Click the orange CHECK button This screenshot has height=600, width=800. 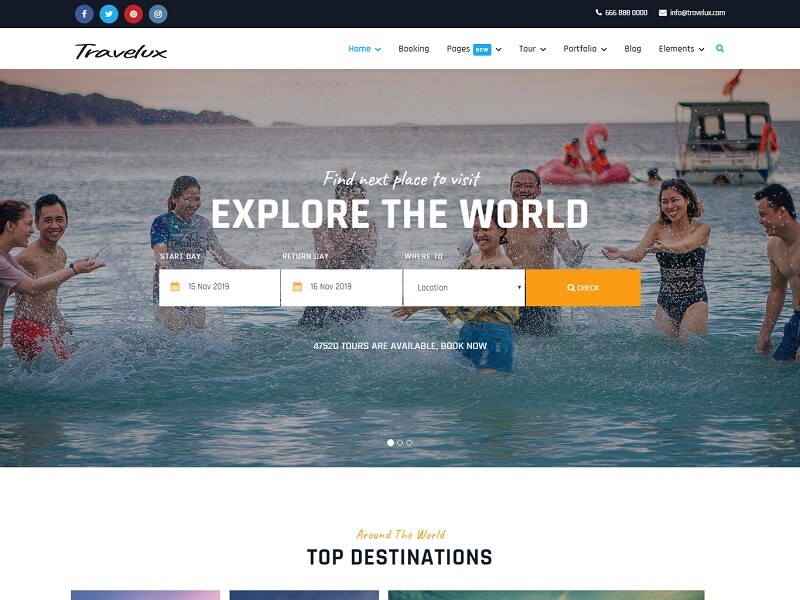583,288
